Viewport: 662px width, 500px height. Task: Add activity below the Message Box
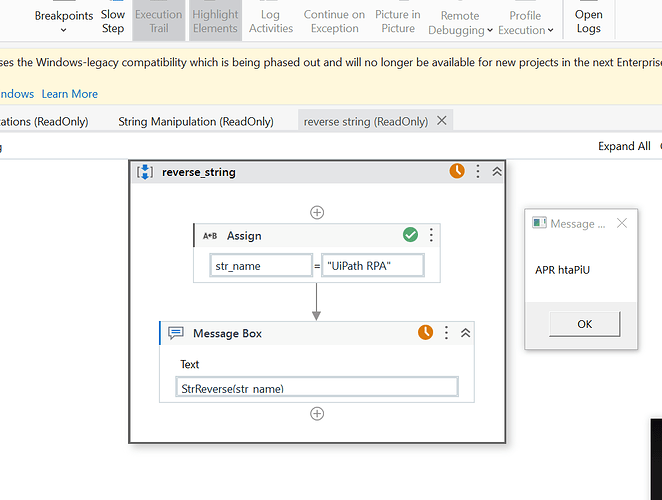pos(317,413)
